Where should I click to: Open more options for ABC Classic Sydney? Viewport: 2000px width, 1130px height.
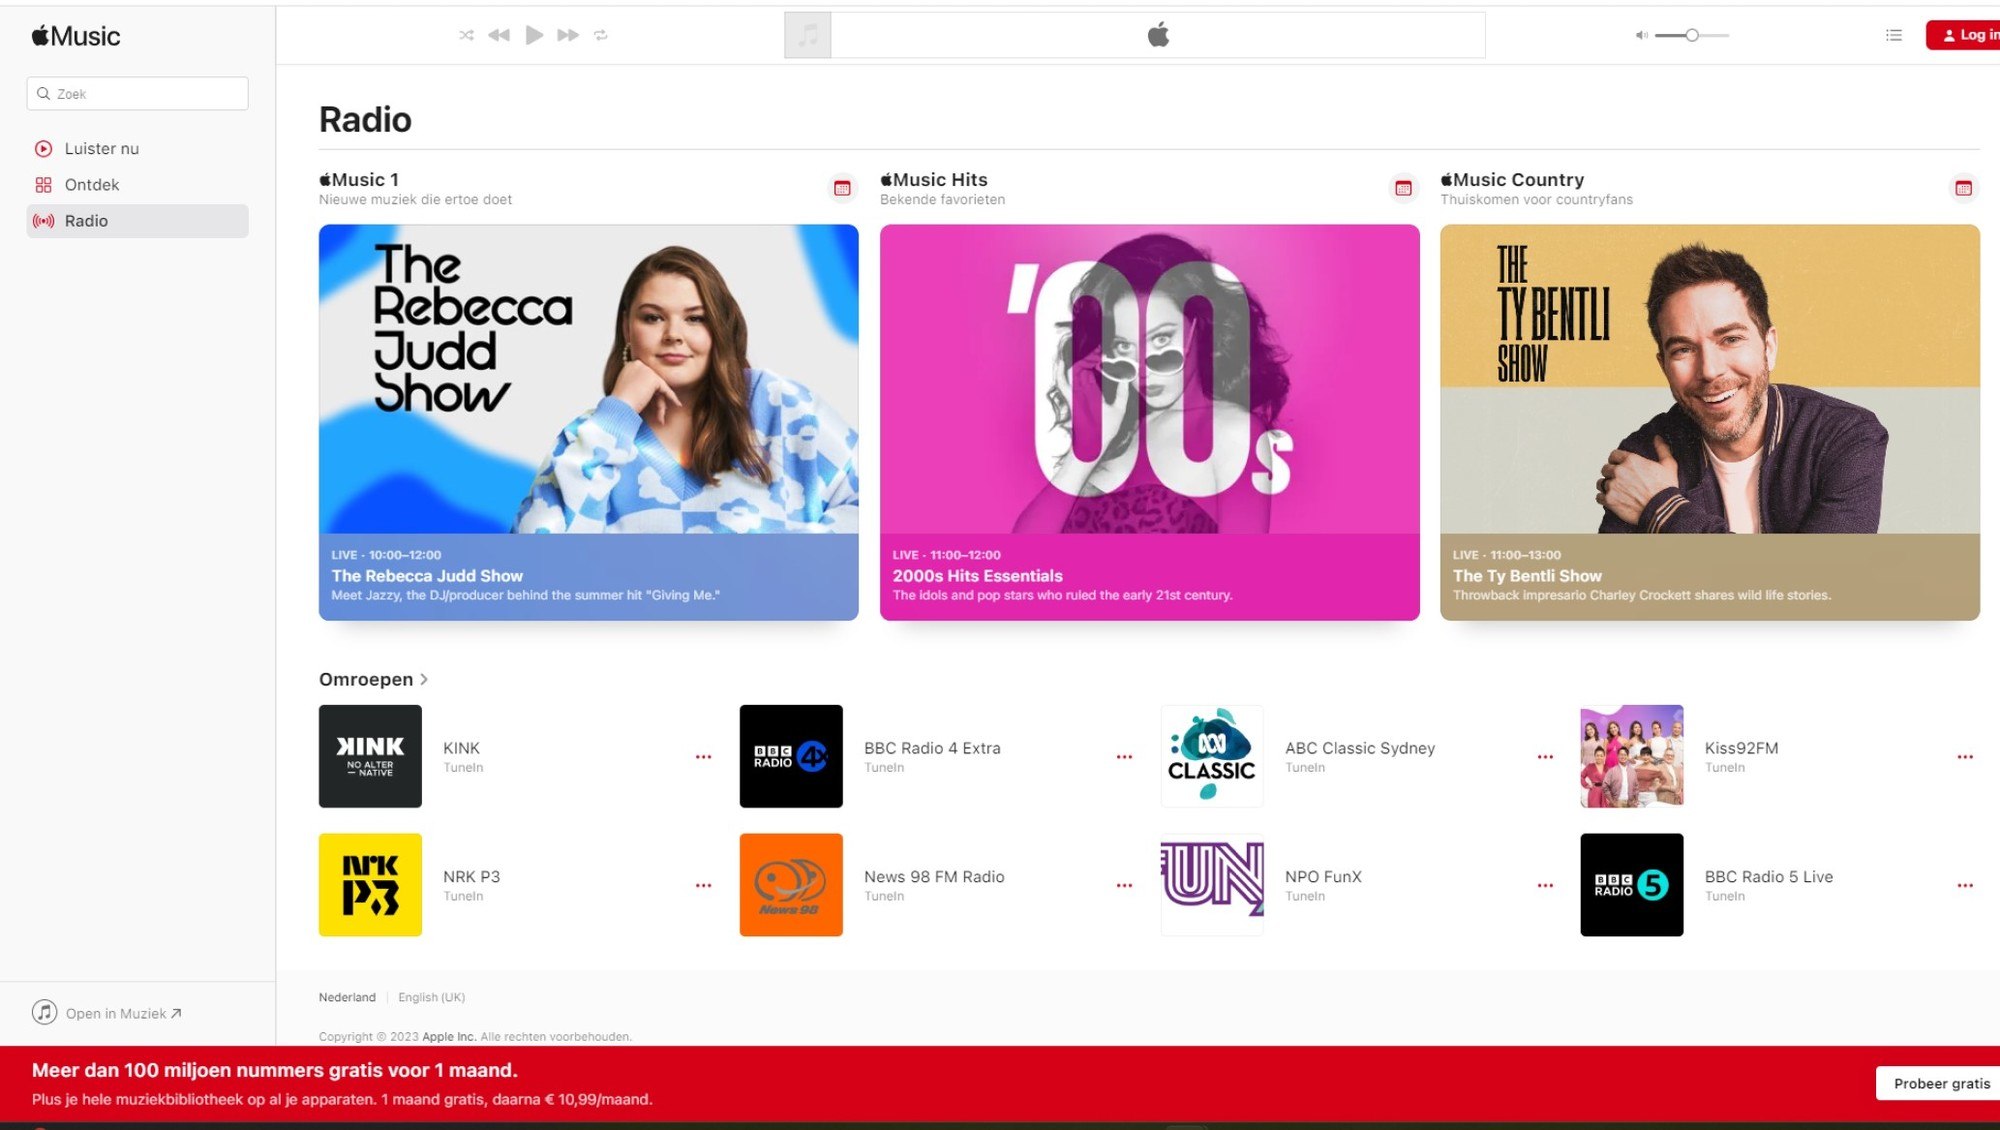[1546, 757]
